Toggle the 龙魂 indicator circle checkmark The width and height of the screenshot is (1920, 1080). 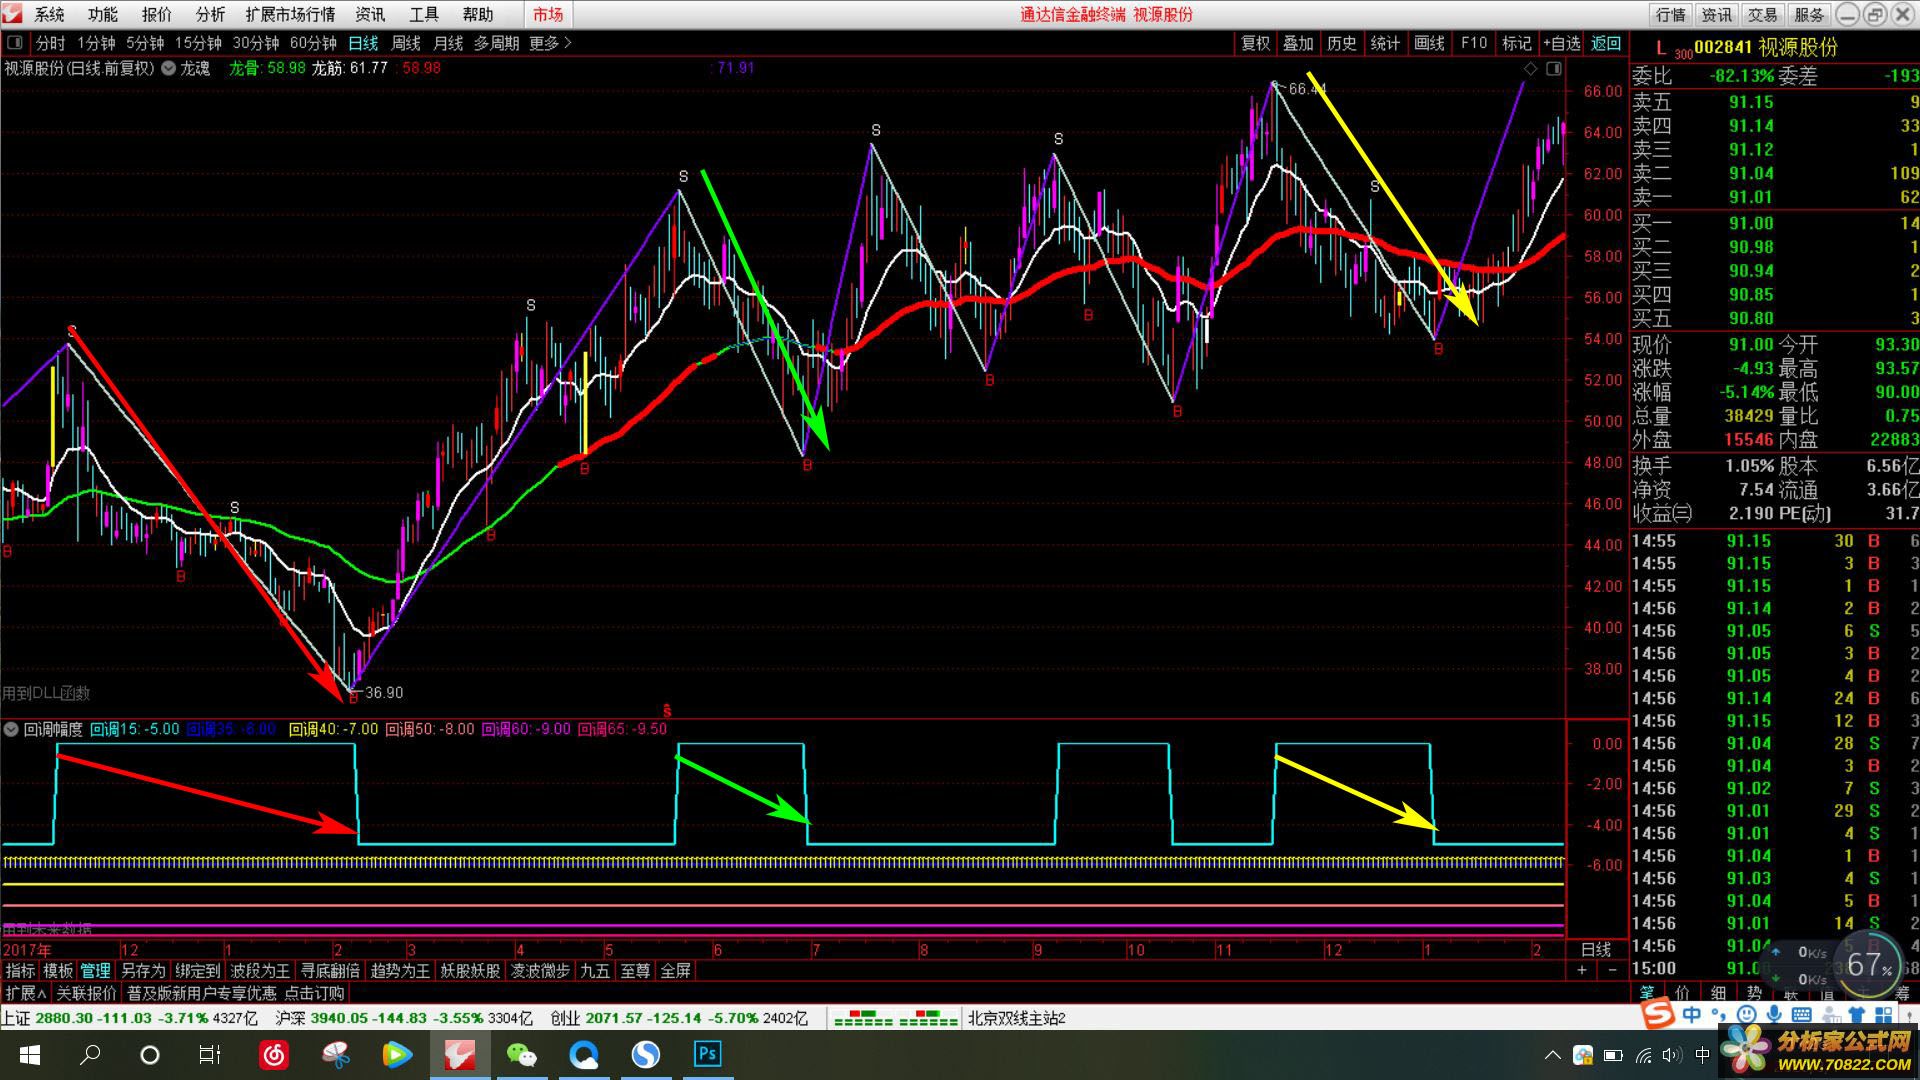168,68
